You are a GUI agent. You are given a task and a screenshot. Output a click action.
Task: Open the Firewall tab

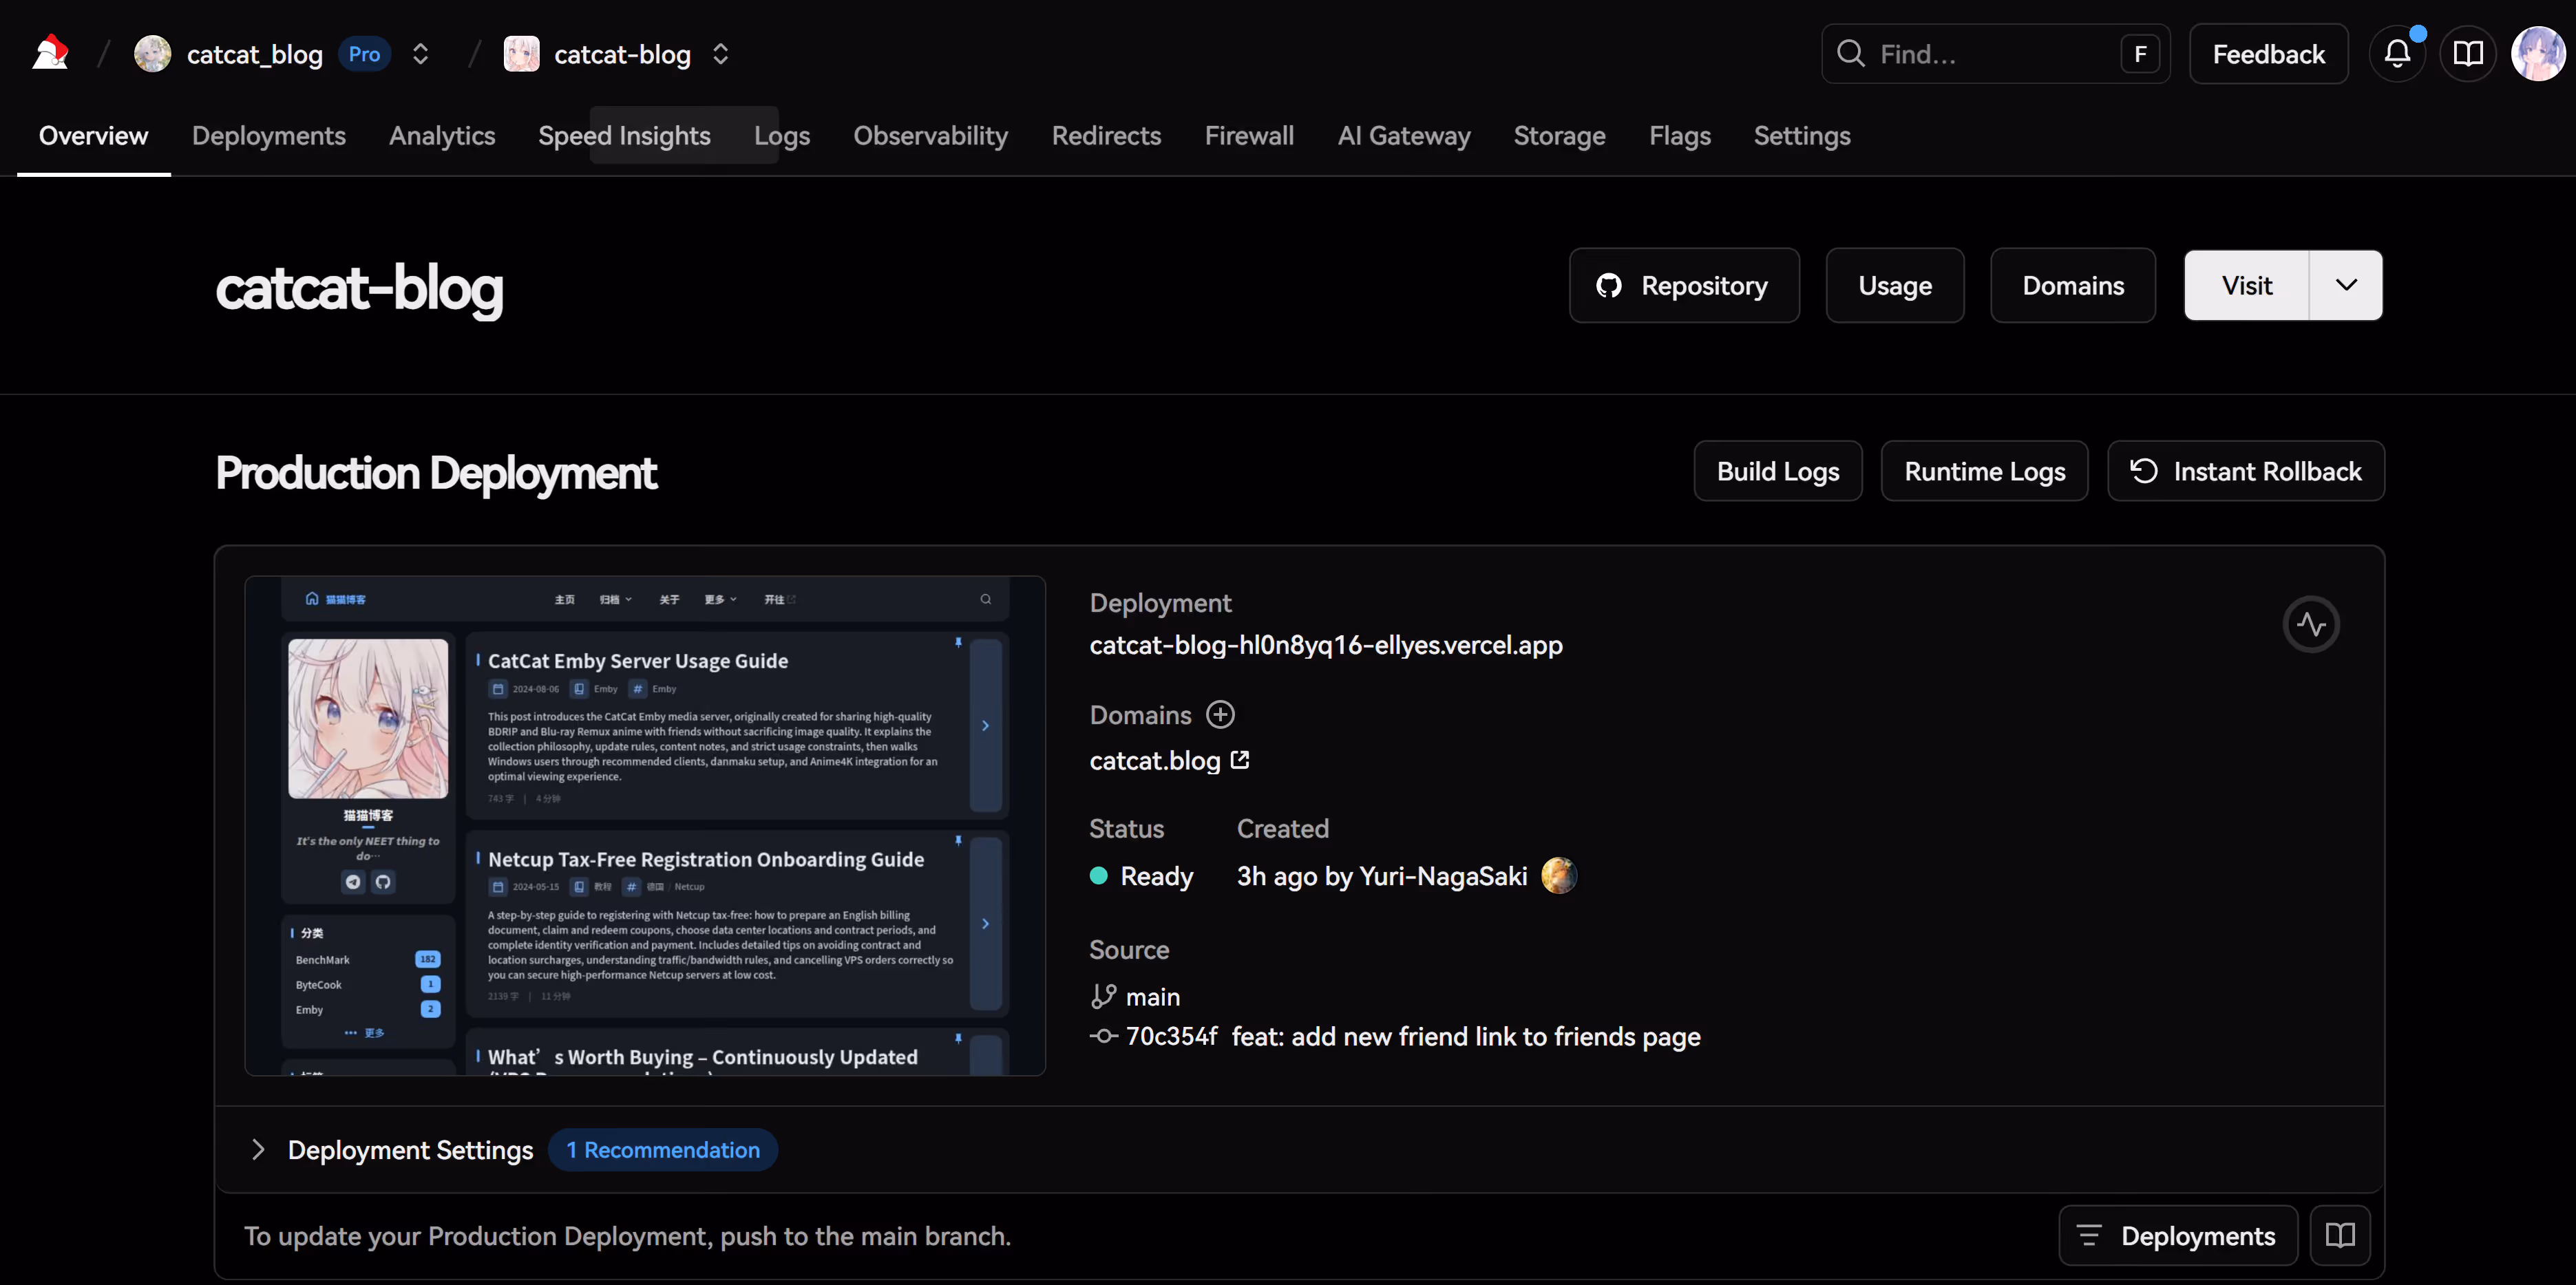tap(1248, 136)
